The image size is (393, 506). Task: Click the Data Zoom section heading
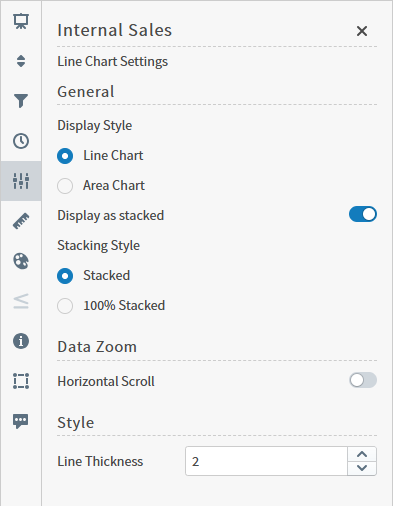97,347
